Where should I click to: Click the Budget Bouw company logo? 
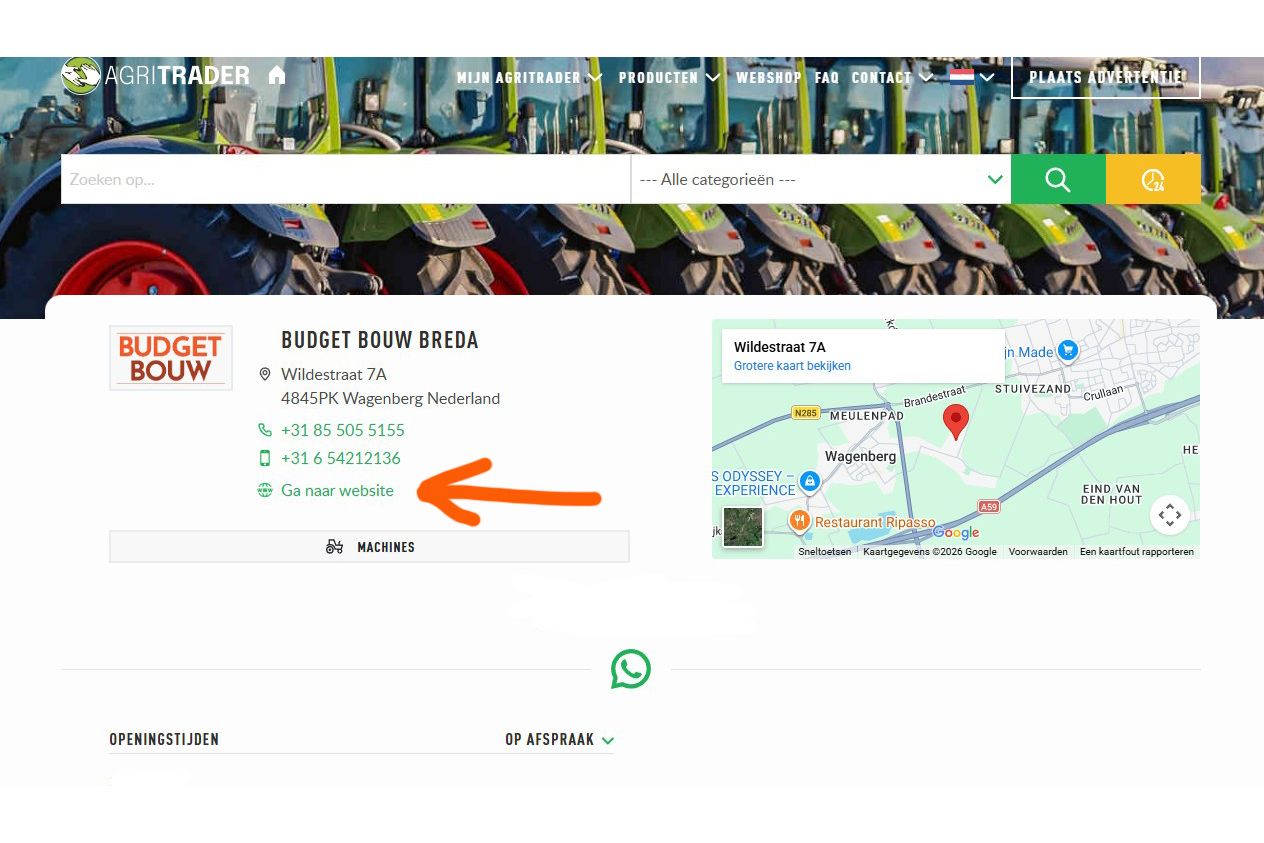171,358
